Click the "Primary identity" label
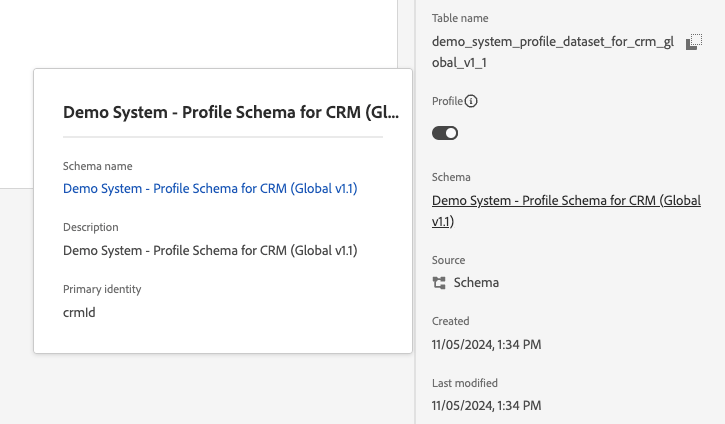This screenshot has width=725, height=424. click(x=102, y=289)
